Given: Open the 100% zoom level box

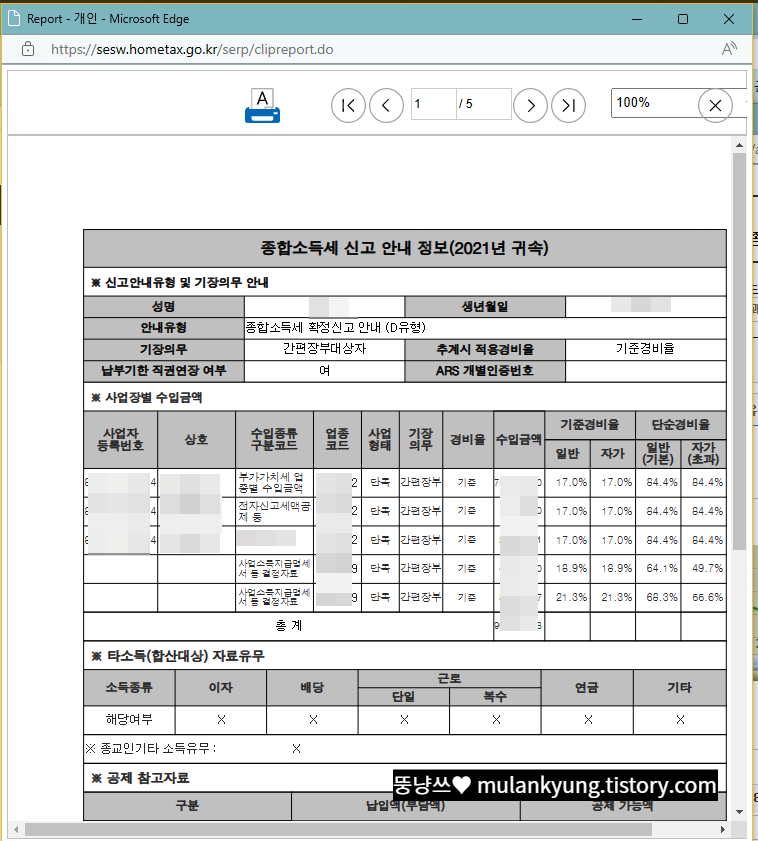Looking at the screenshot, I should (654, 103).
